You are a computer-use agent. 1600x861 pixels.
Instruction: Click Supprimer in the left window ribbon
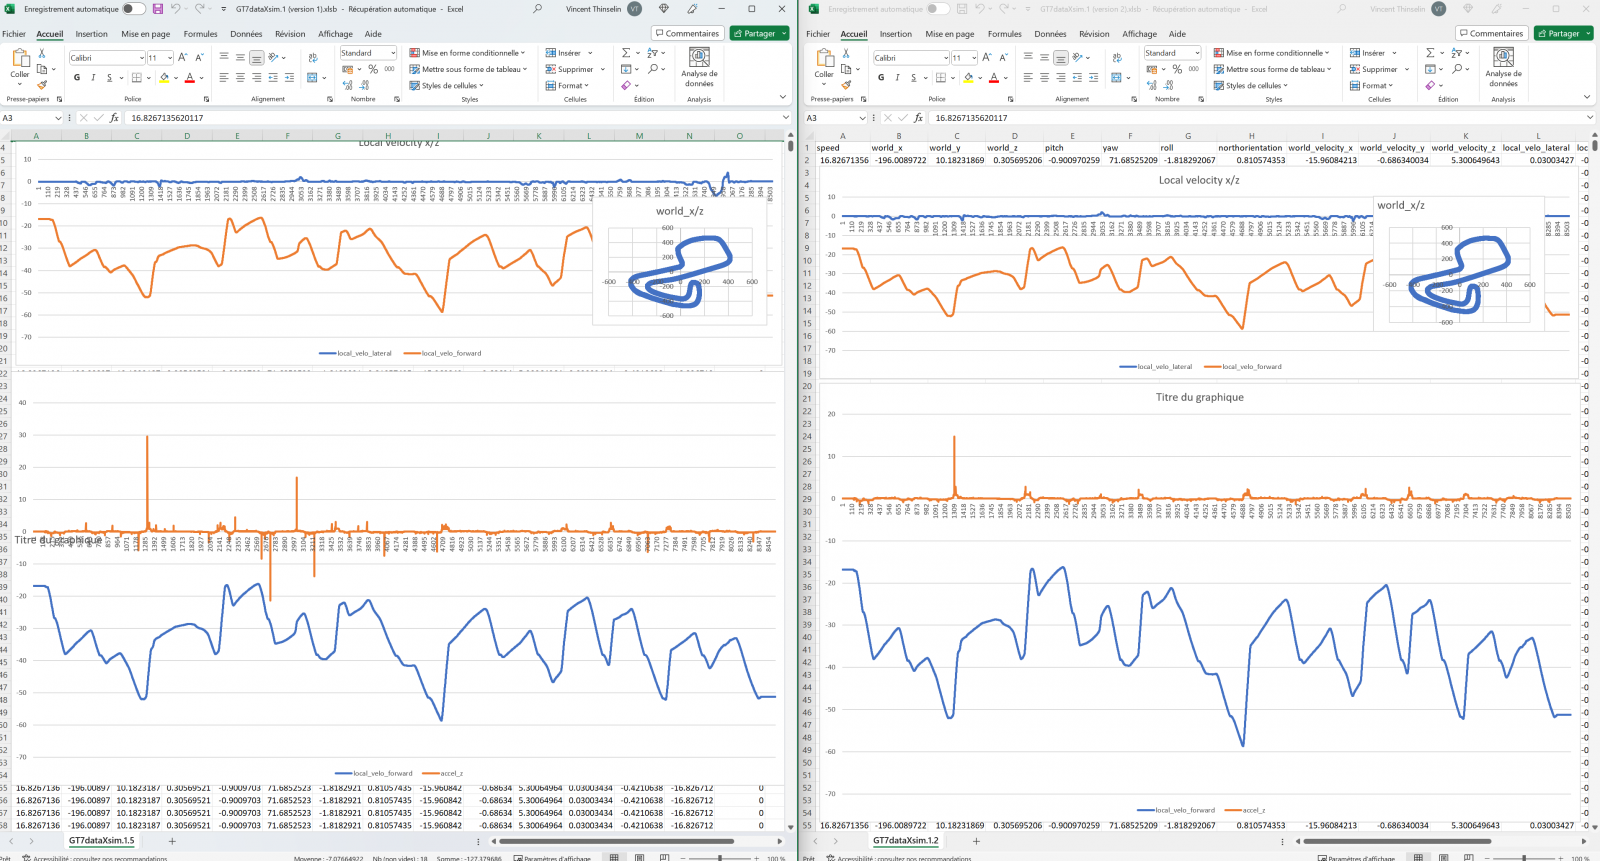569,69
